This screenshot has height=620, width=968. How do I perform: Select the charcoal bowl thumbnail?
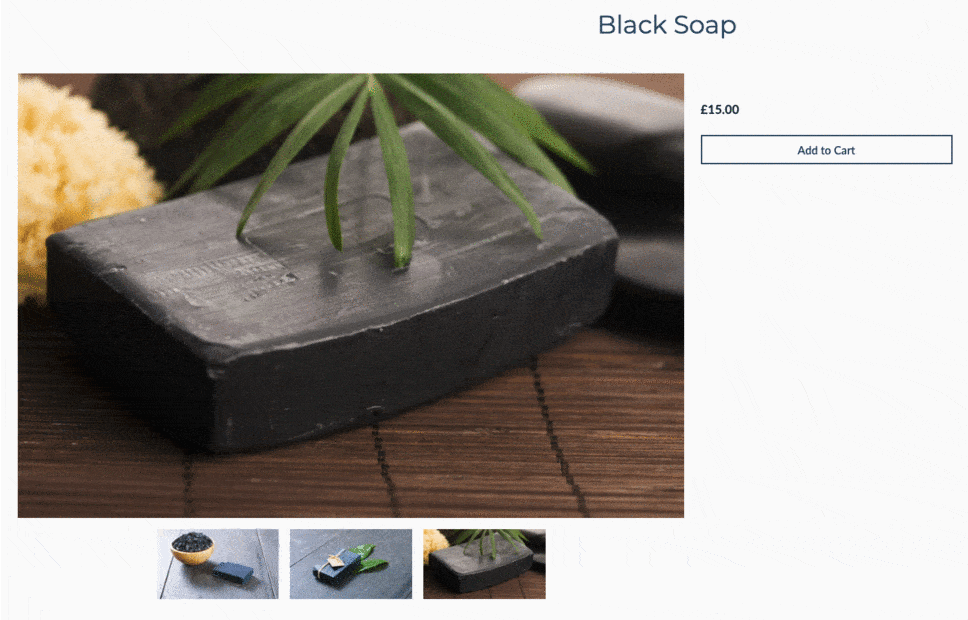[218, 563]
